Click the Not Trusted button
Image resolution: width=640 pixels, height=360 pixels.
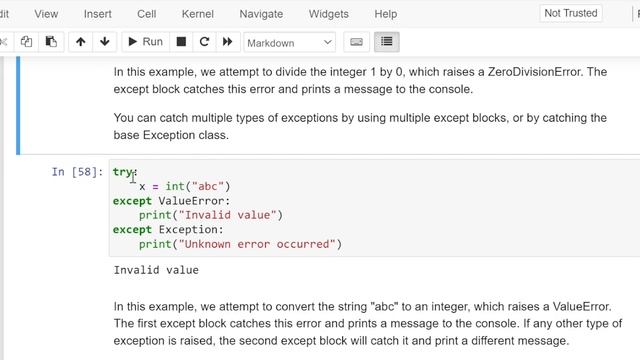(x=571, y=13)
